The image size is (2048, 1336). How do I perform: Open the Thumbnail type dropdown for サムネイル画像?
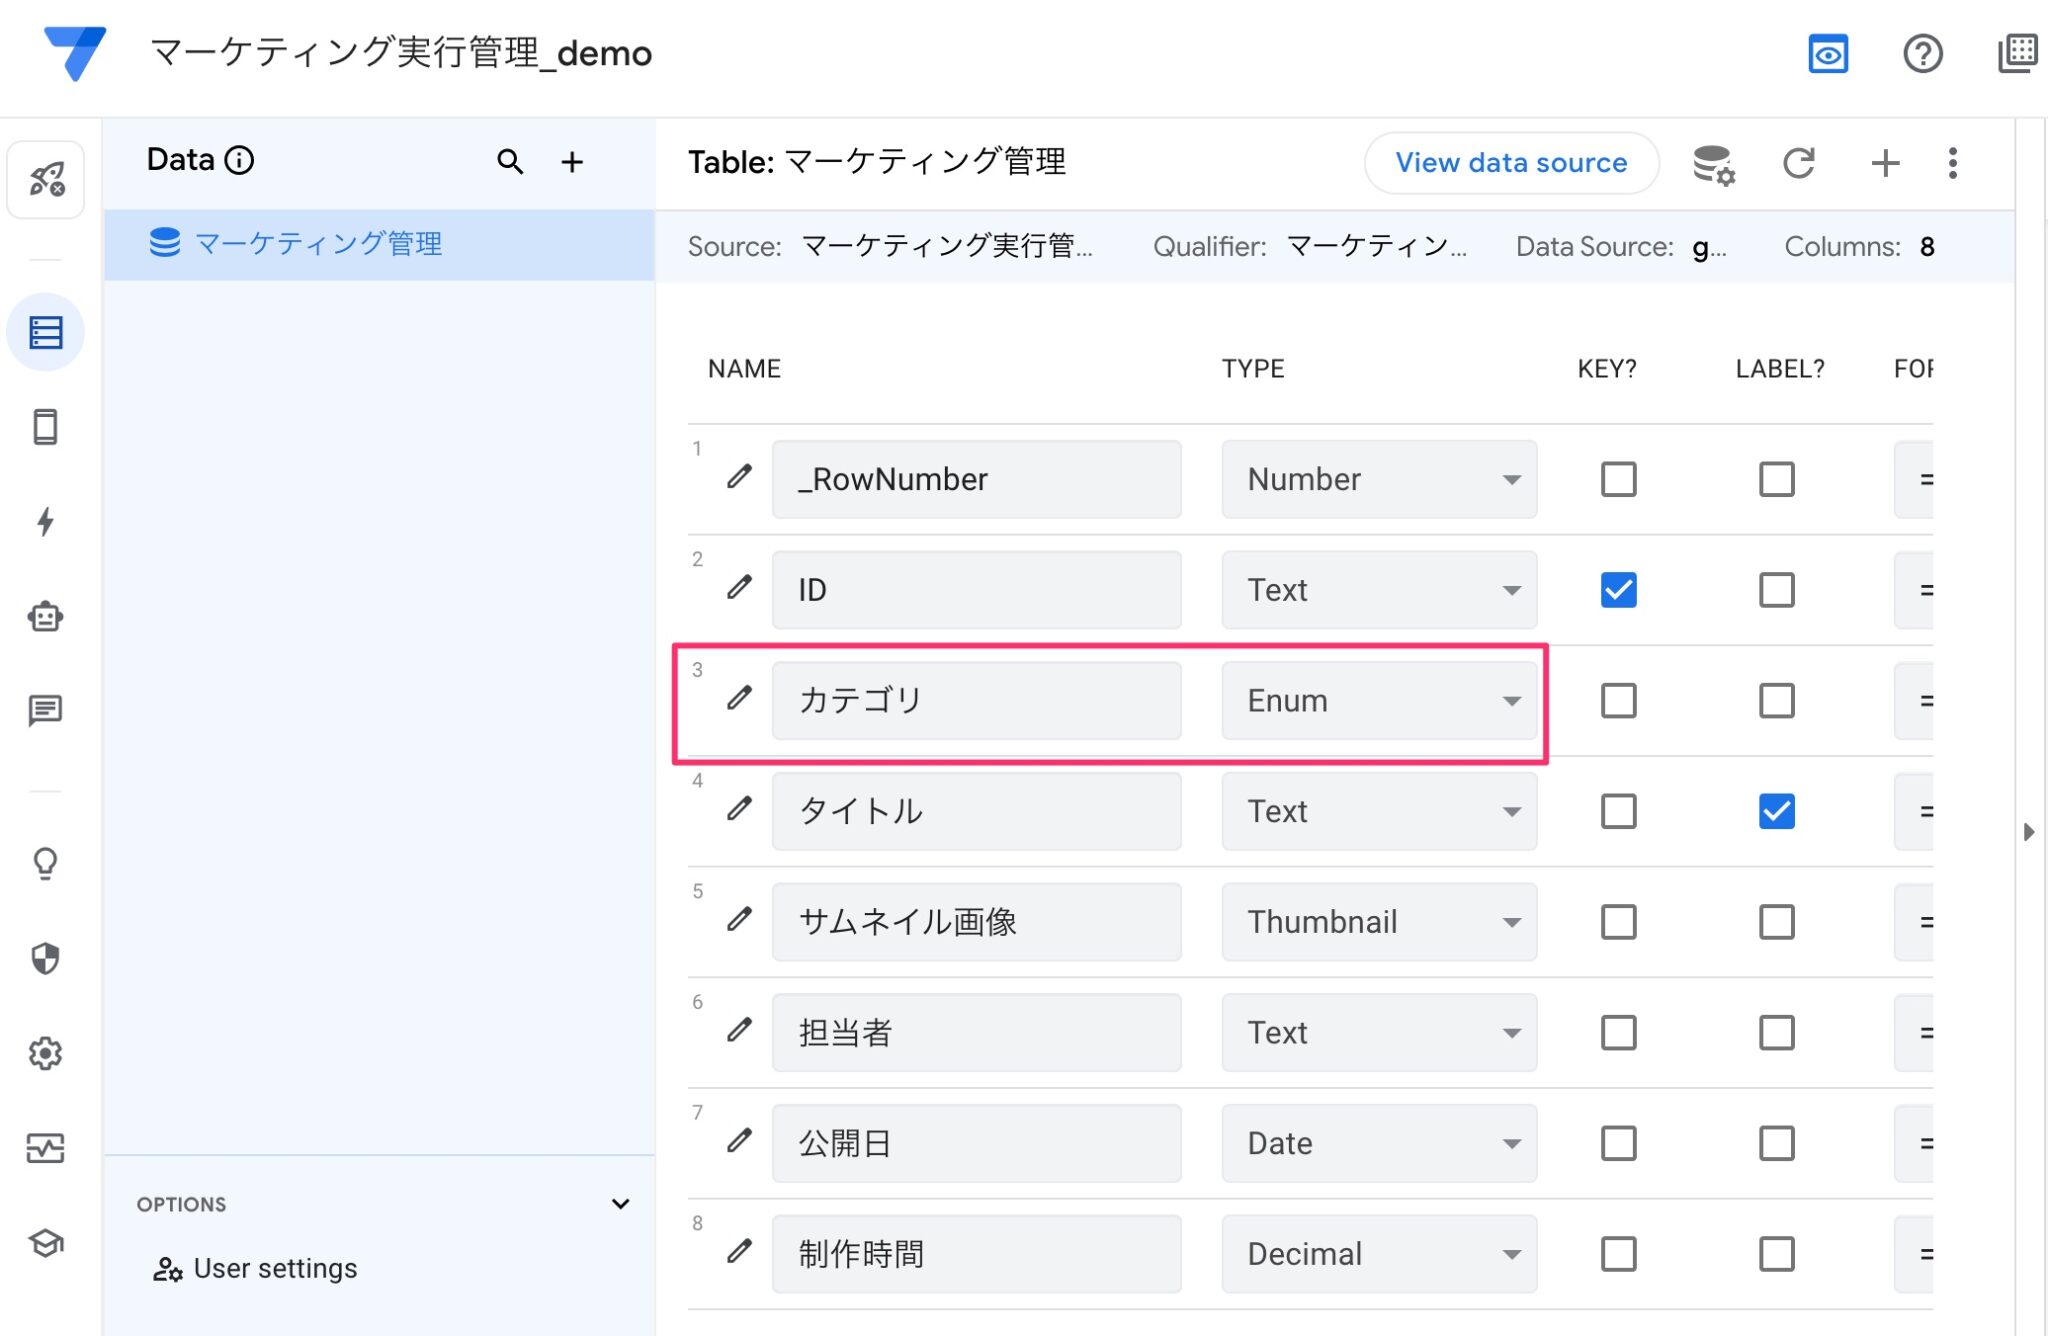point(1510,921)
